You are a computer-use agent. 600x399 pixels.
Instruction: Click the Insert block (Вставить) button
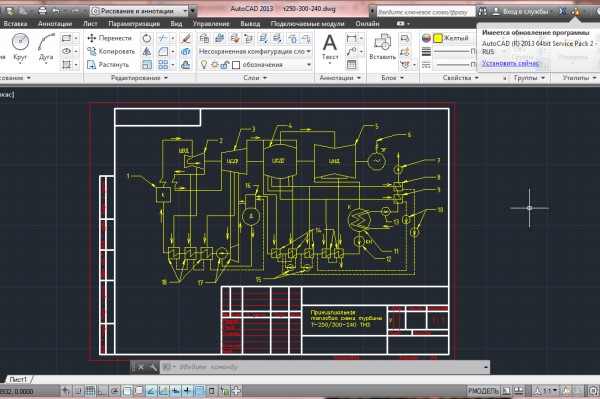pyautogui.click(x=383, y=47)
